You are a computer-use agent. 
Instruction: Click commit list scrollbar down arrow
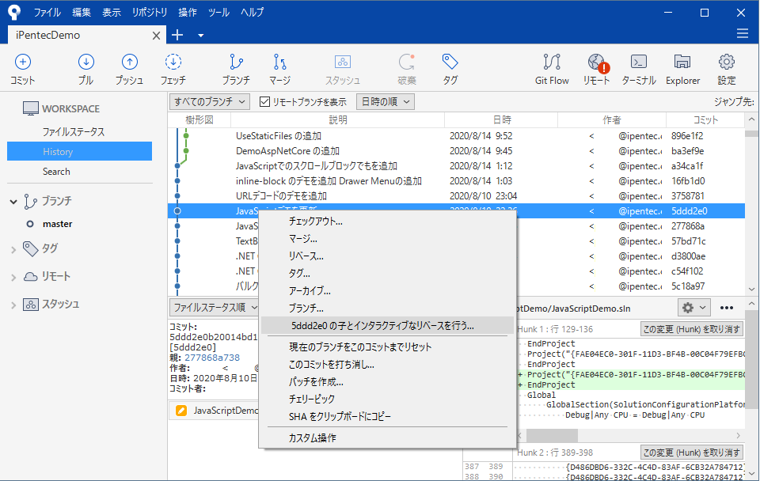[751, 289]
